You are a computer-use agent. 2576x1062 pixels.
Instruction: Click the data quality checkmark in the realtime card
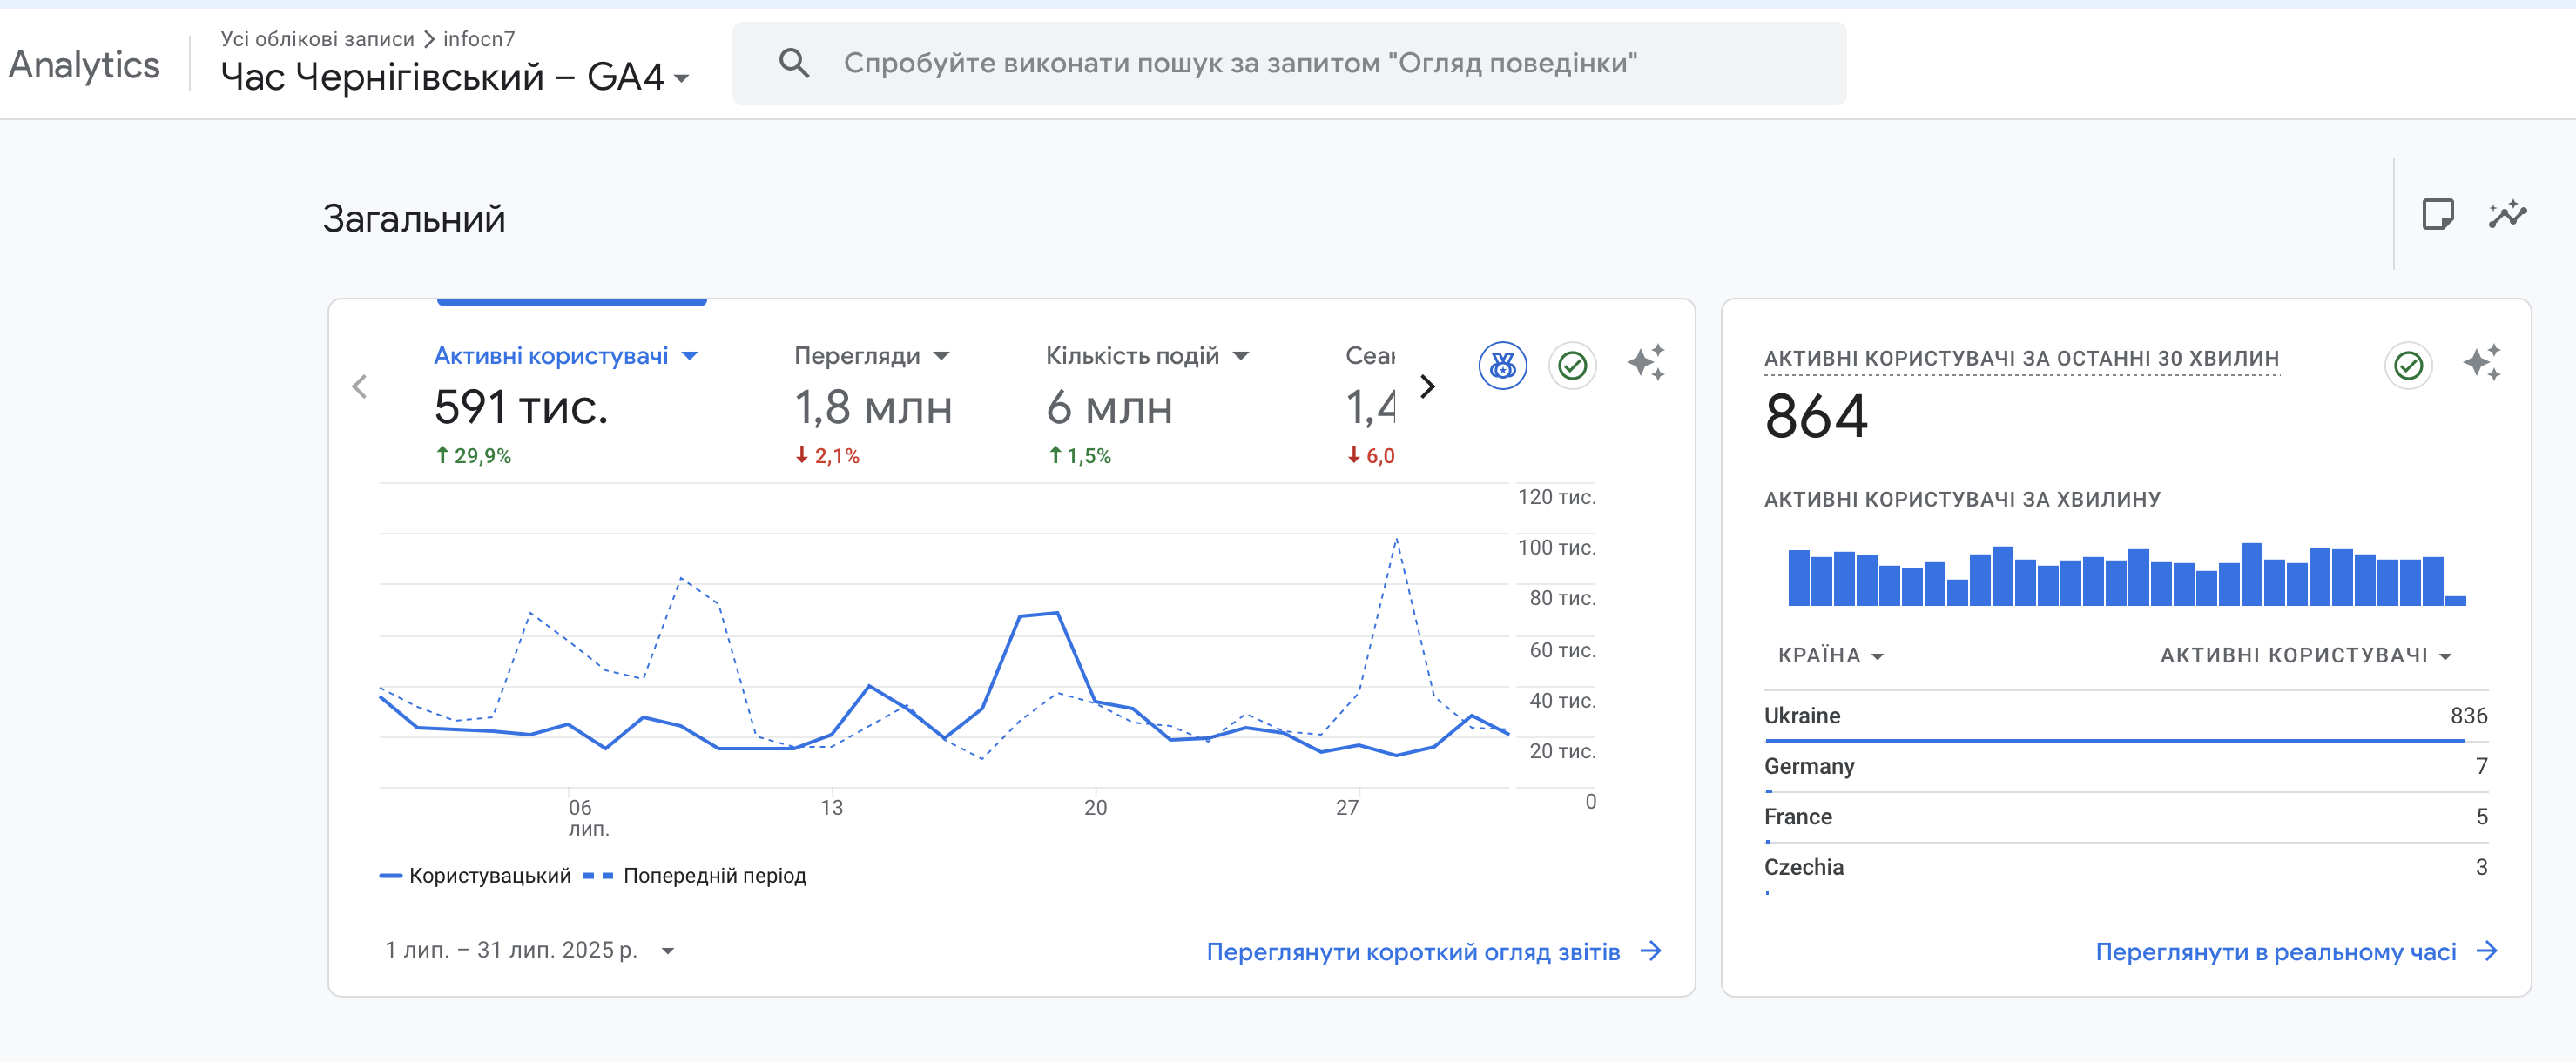coord(2408,366)
